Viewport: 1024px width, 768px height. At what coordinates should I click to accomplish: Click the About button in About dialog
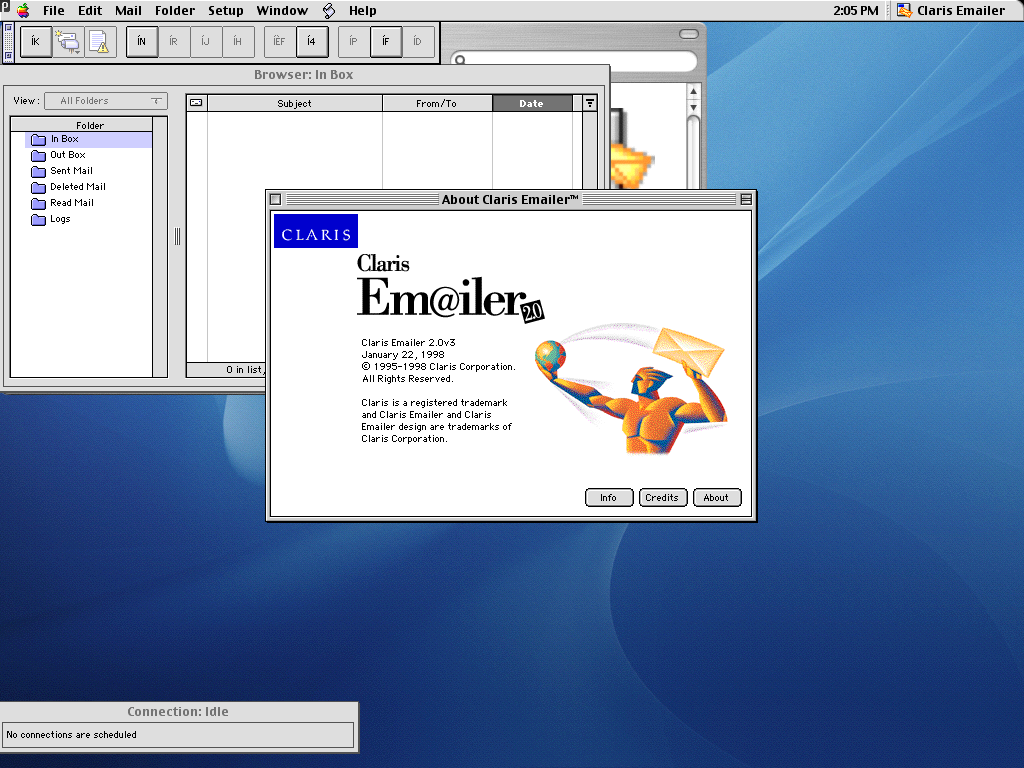point(716,498)
